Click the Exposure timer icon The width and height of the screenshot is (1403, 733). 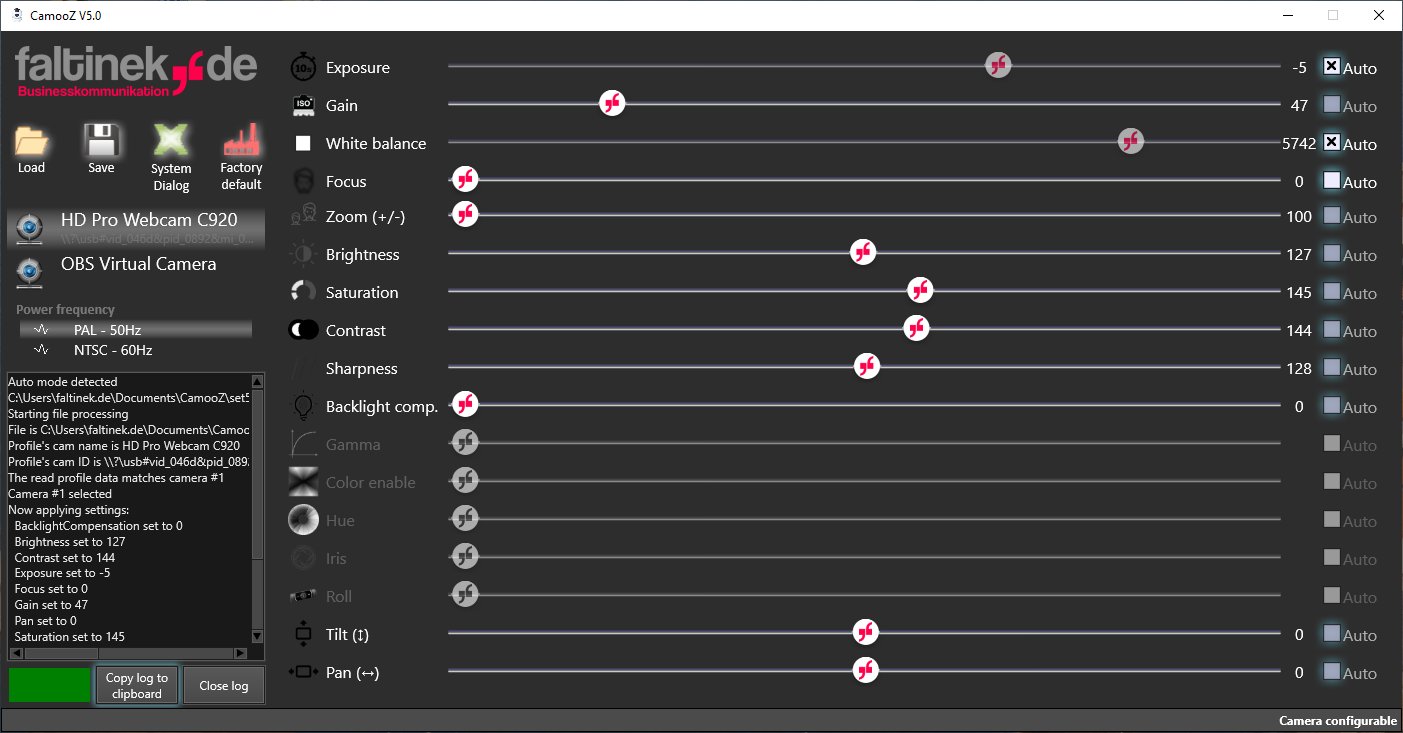pos(303,68)
